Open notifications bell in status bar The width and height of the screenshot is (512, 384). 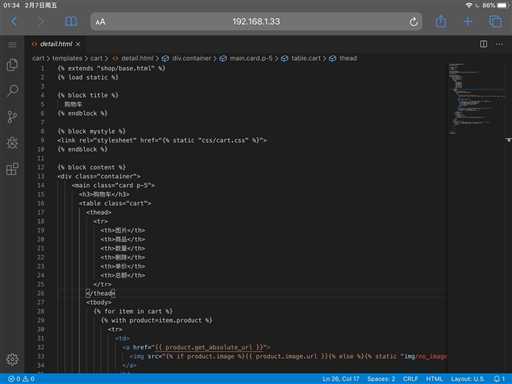(499, 379)
